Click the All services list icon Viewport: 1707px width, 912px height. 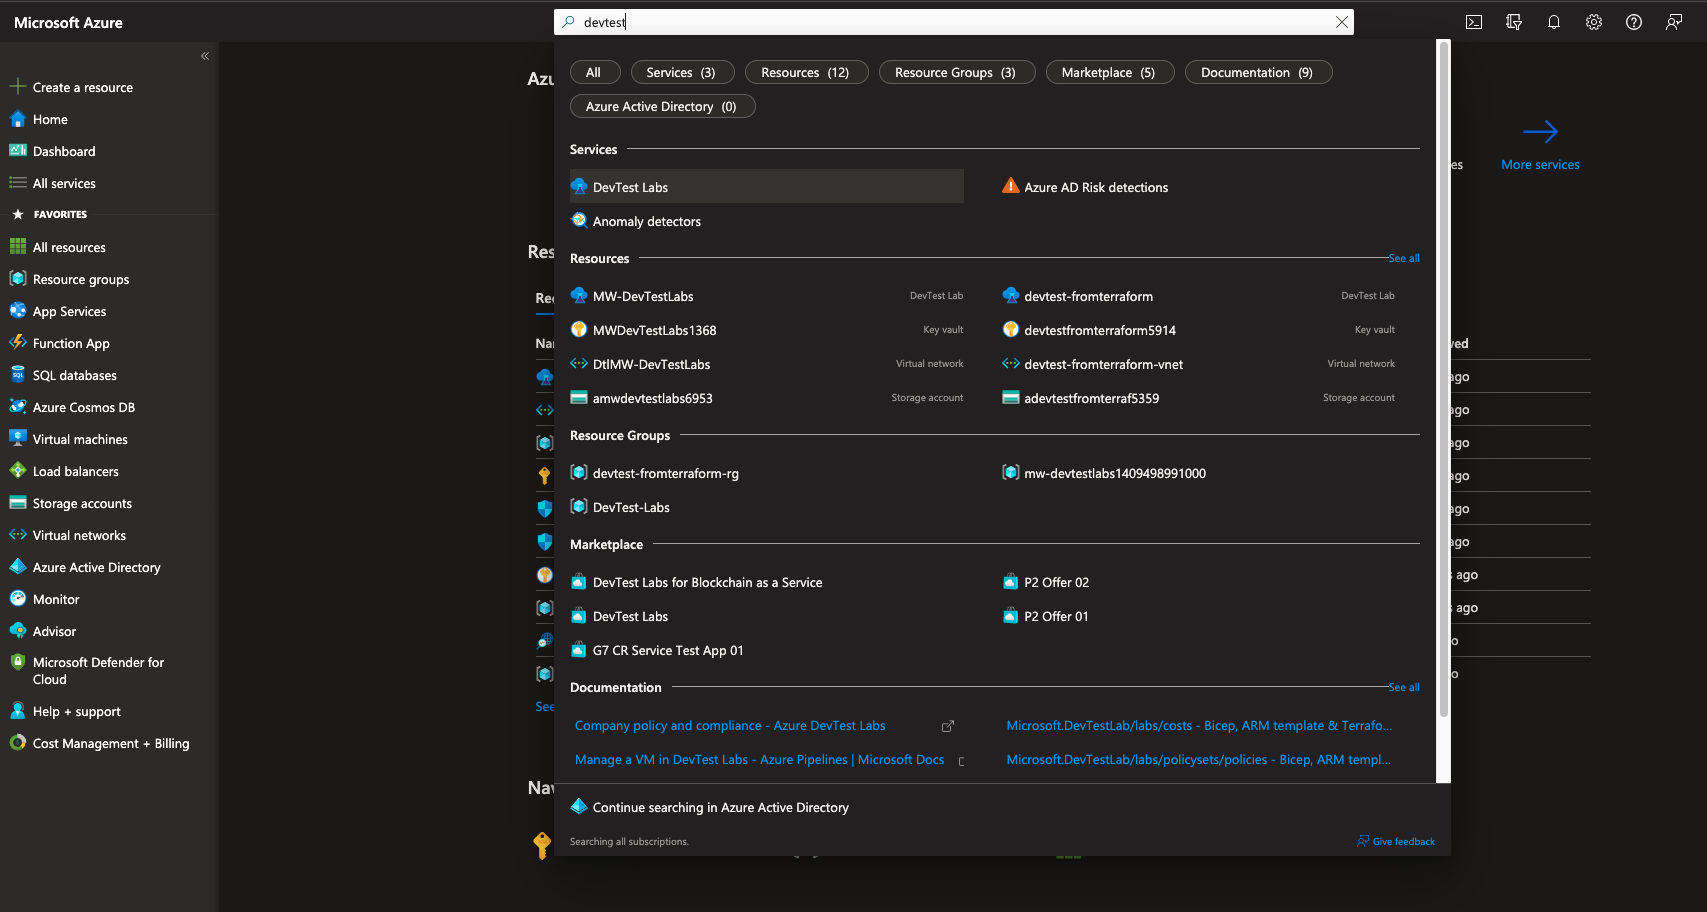[x=17, y=183]
